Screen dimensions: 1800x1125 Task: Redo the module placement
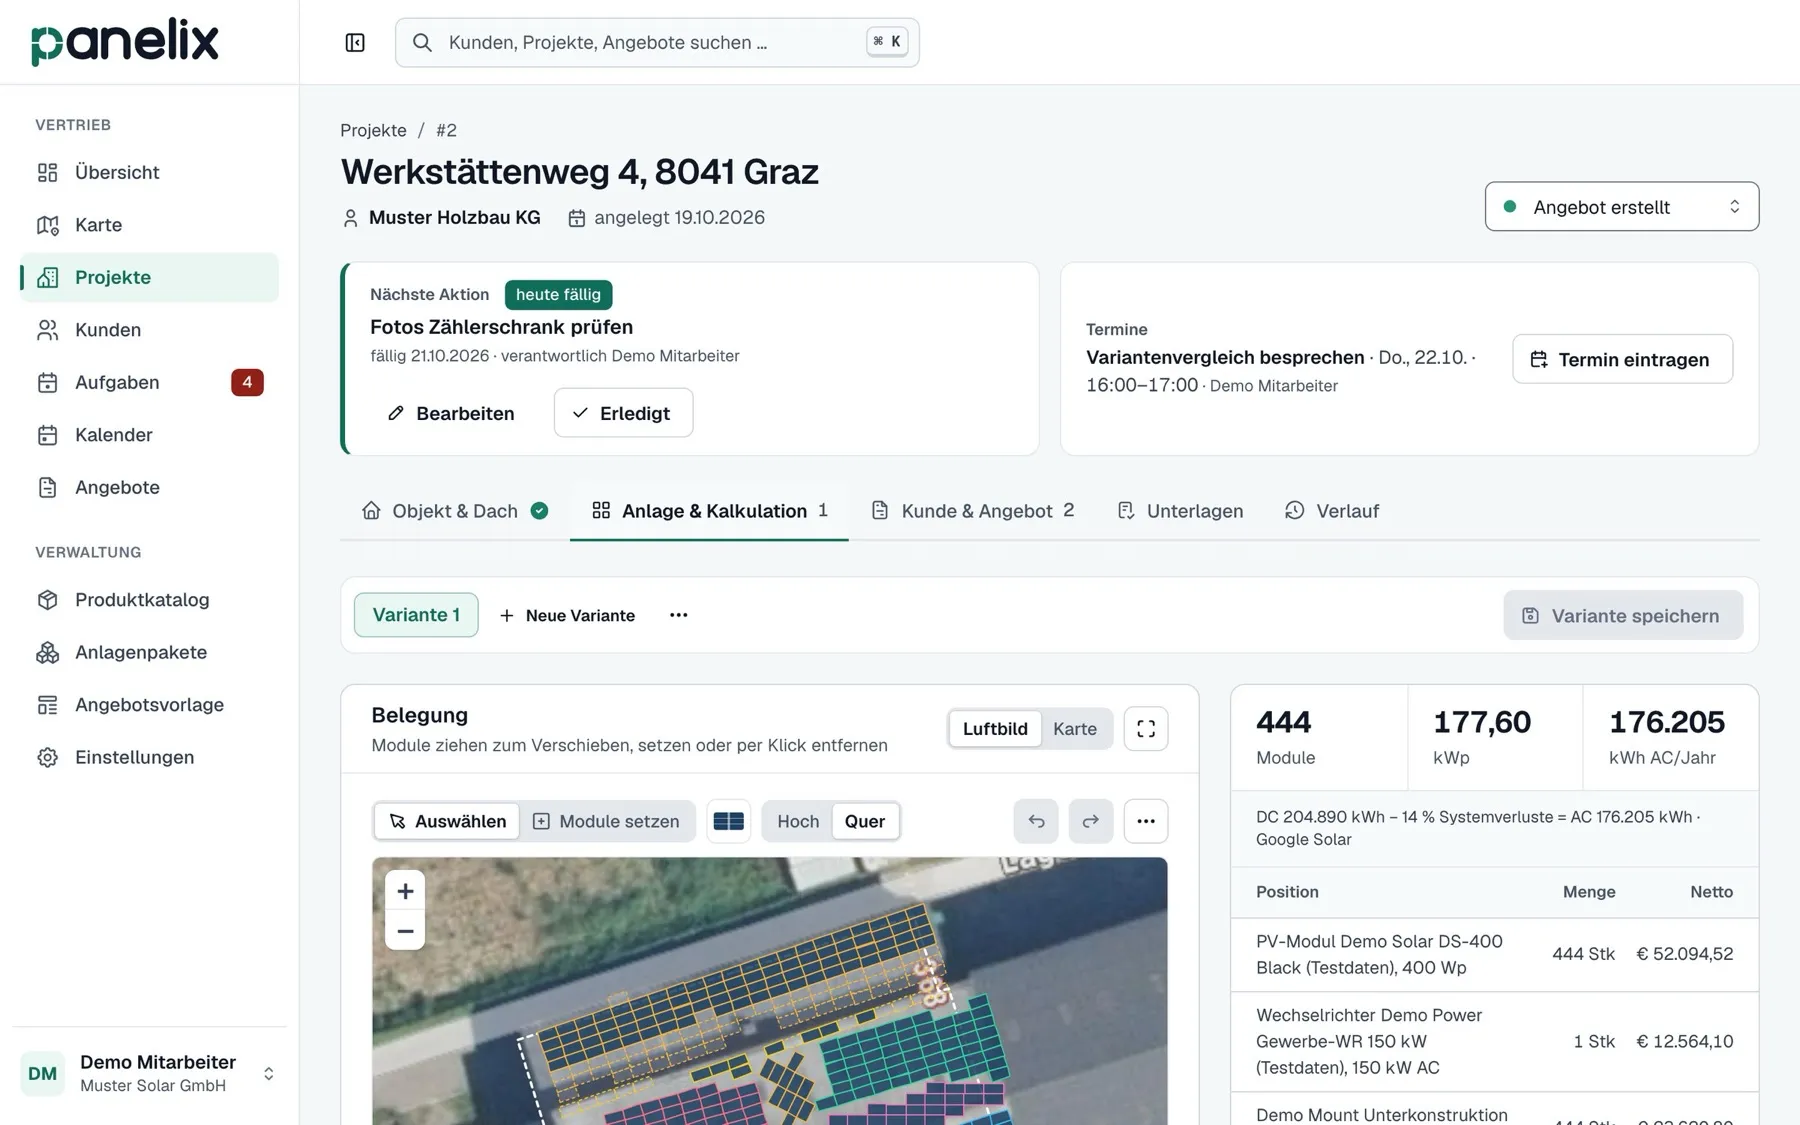1091,821
